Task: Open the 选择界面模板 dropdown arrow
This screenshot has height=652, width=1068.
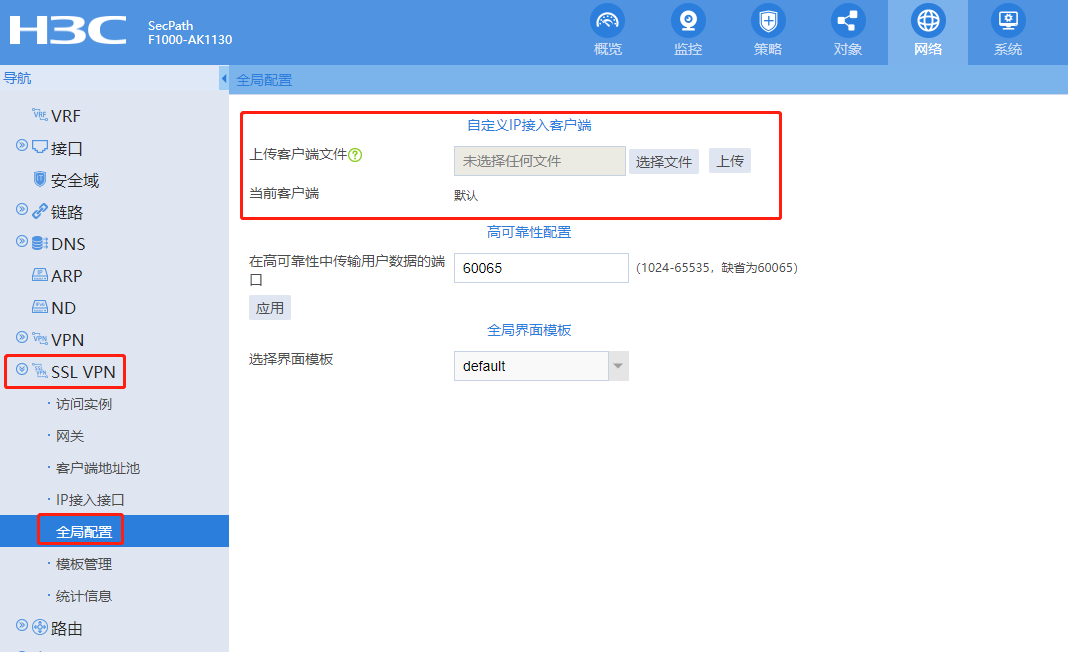Action: point(618,366)
